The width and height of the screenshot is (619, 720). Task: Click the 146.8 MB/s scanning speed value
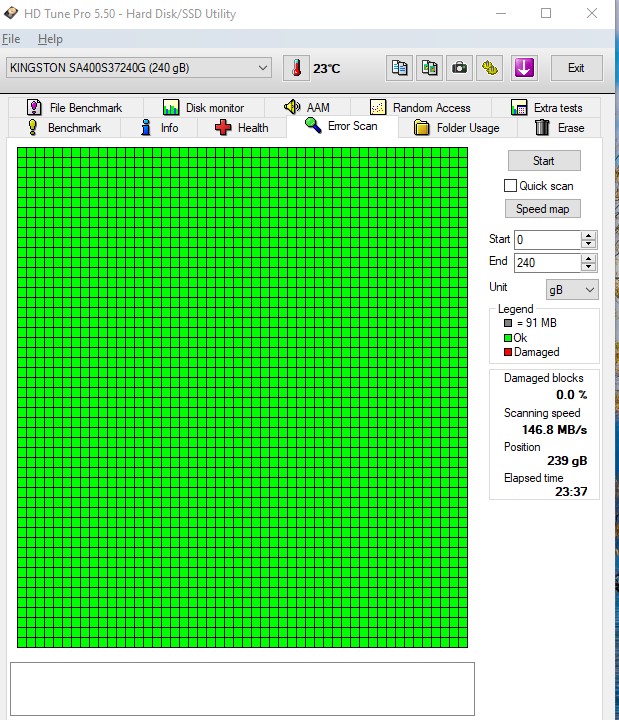(554, 430)
